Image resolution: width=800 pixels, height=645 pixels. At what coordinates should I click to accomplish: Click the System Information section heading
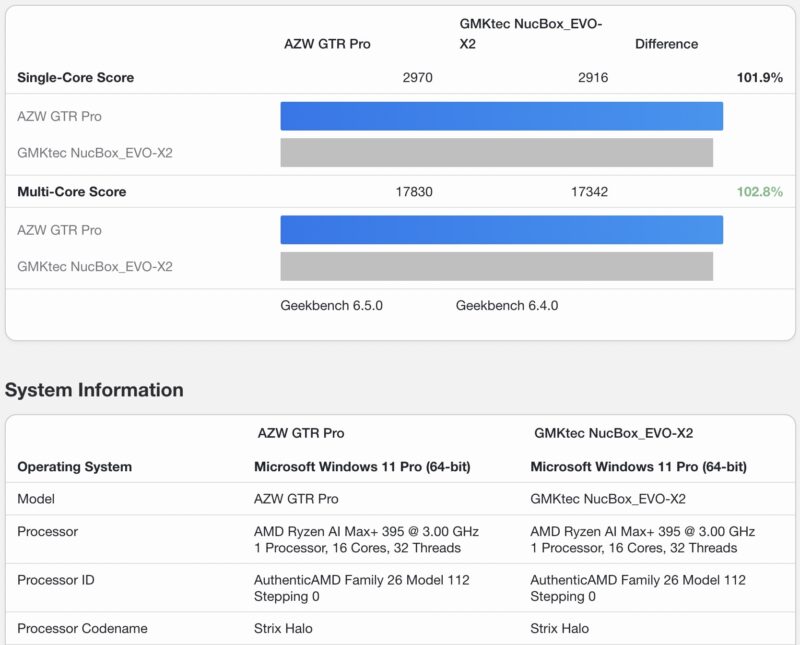93,390
